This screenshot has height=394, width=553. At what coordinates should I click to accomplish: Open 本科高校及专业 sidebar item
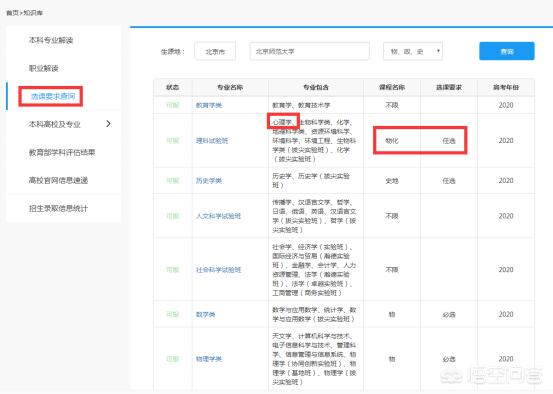55,124
